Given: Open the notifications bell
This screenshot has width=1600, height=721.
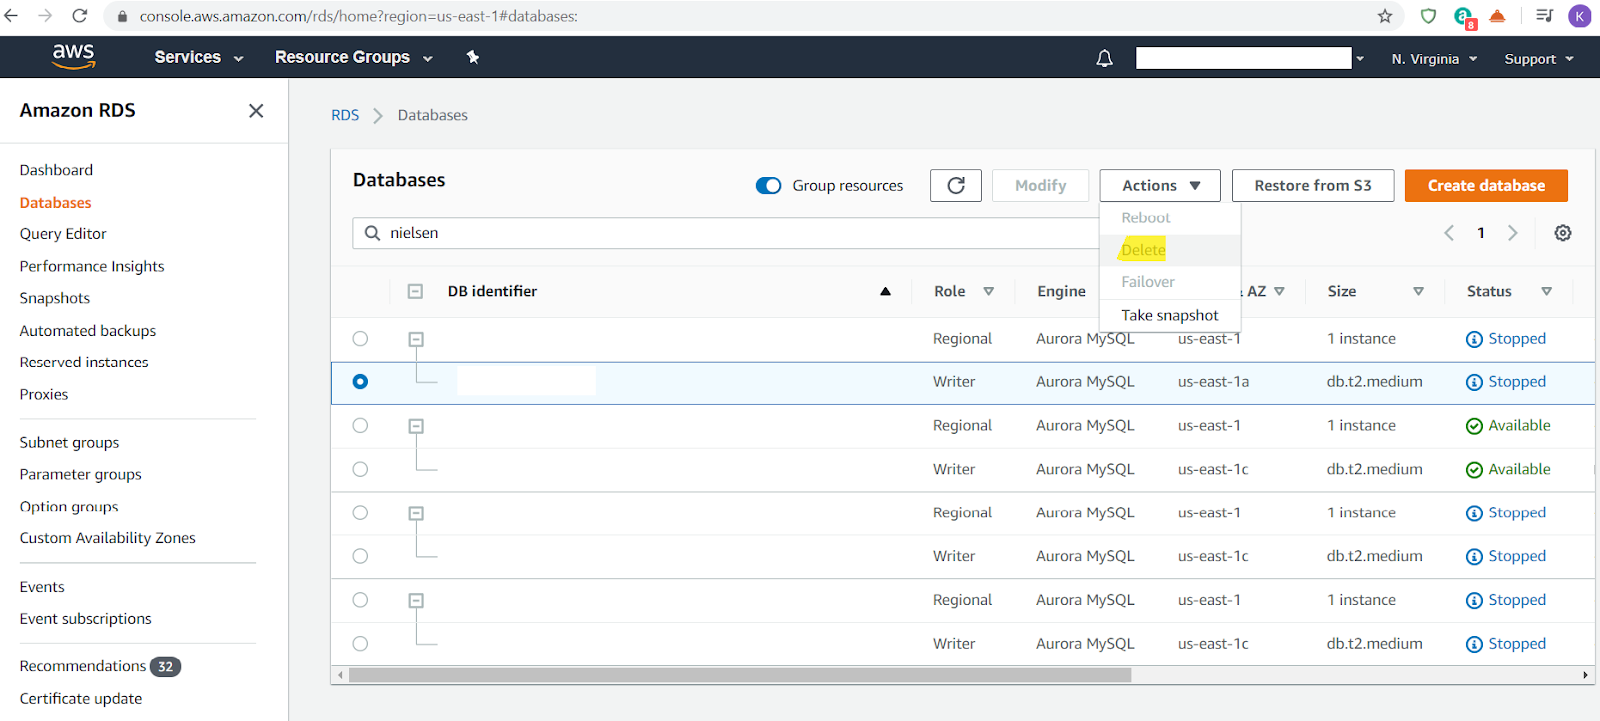Looking at the screenshot, I should (x=1104, y=58).
